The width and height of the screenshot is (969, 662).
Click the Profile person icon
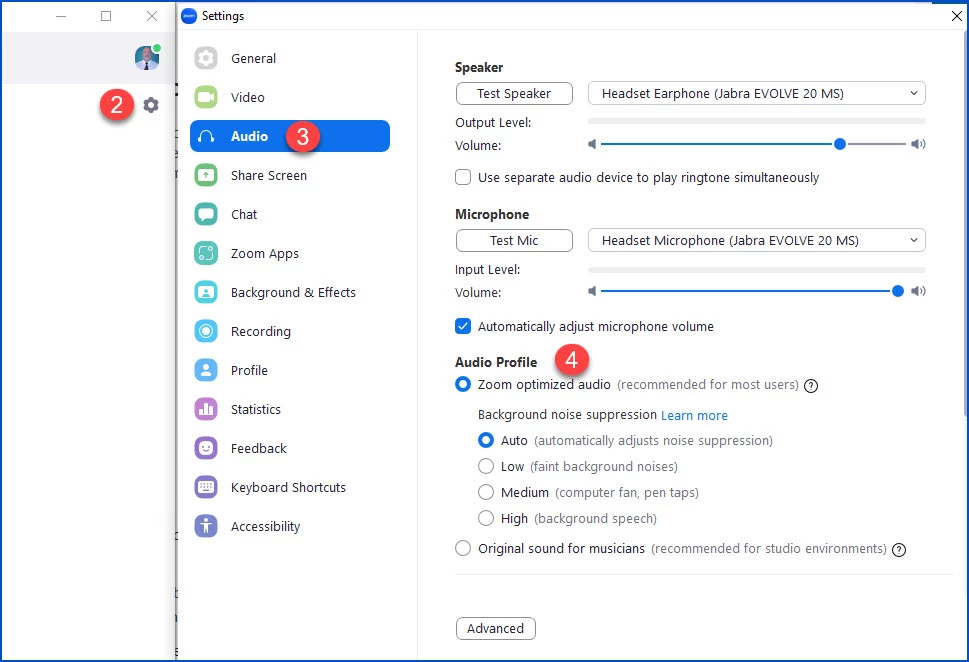point(206,370)
